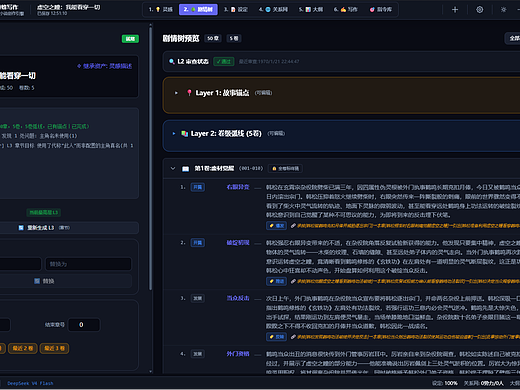Click the 5 卷 count badge
Viewport: 520px width, 390px height.
[x=234, y=39]
